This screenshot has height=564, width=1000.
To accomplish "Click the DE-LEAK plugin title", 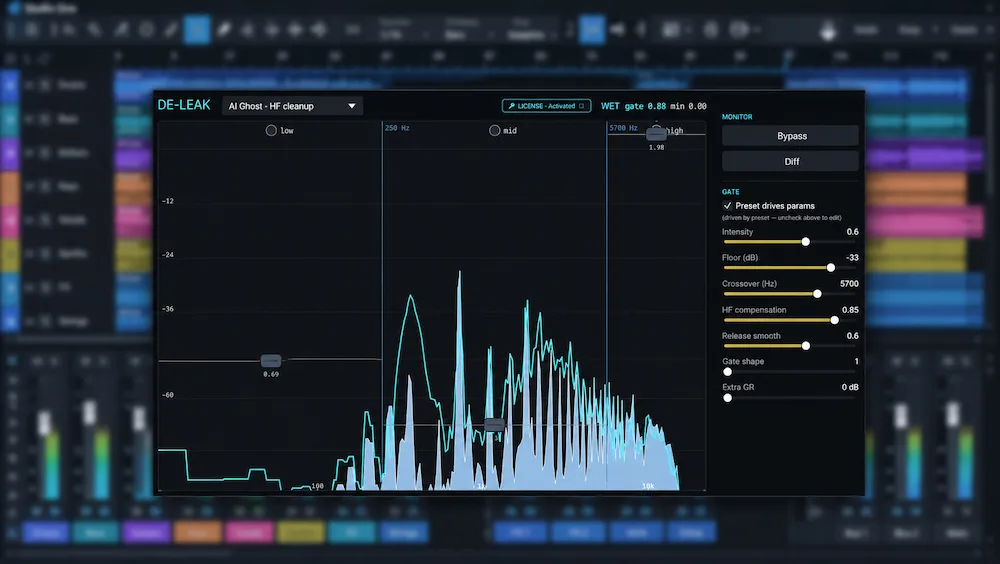I will click(x=184, y=105).
